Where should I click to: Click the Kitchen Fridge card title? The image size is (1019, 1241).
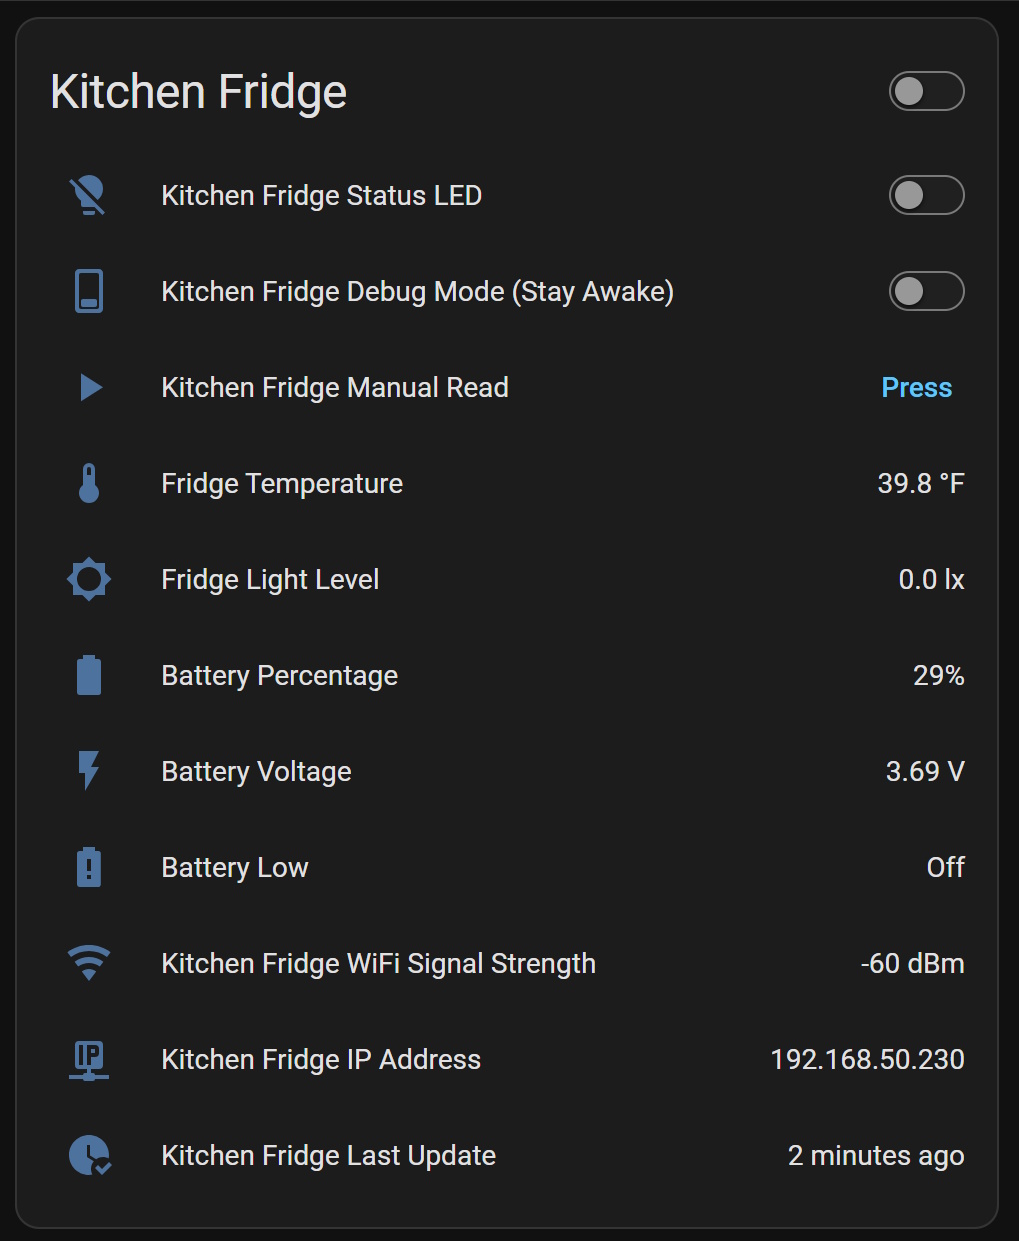[x=199, y=91]
